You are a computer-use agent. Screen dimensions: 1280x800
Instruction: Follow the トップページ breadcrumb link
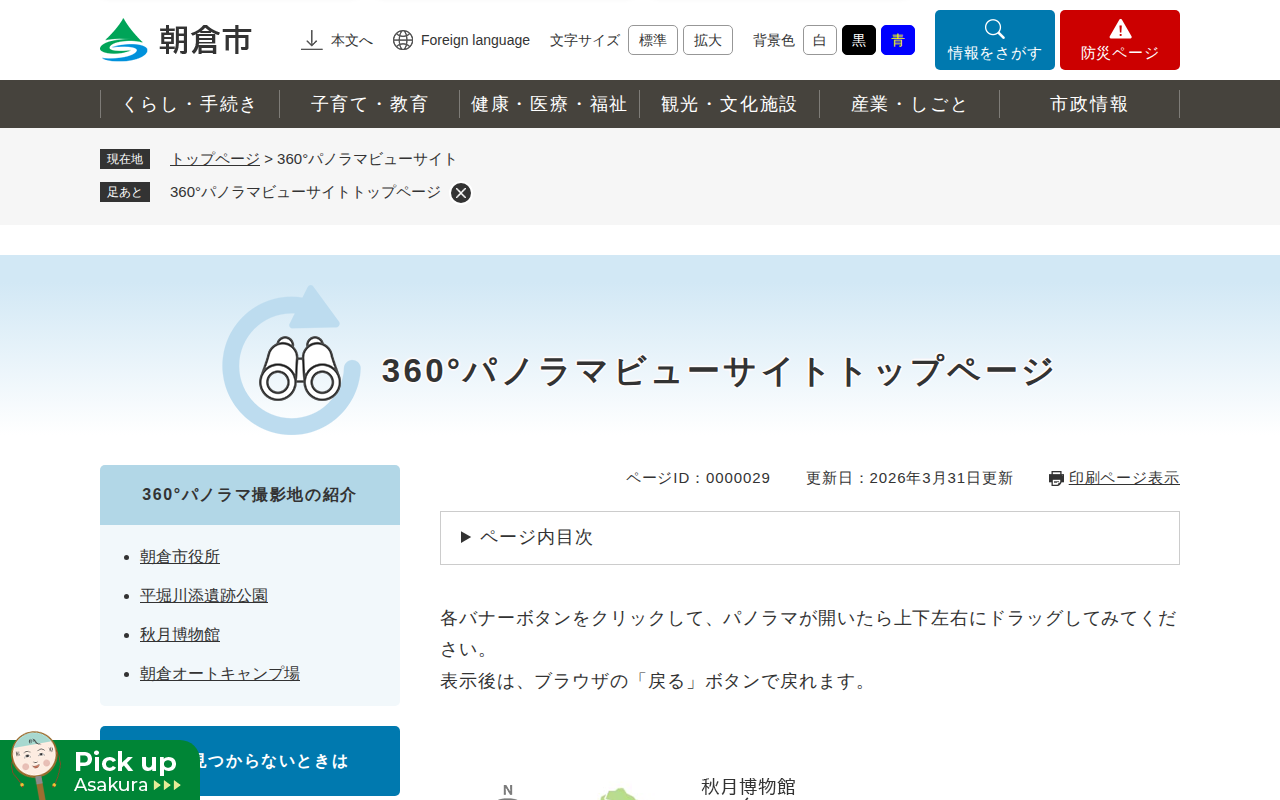pos(215,159)
